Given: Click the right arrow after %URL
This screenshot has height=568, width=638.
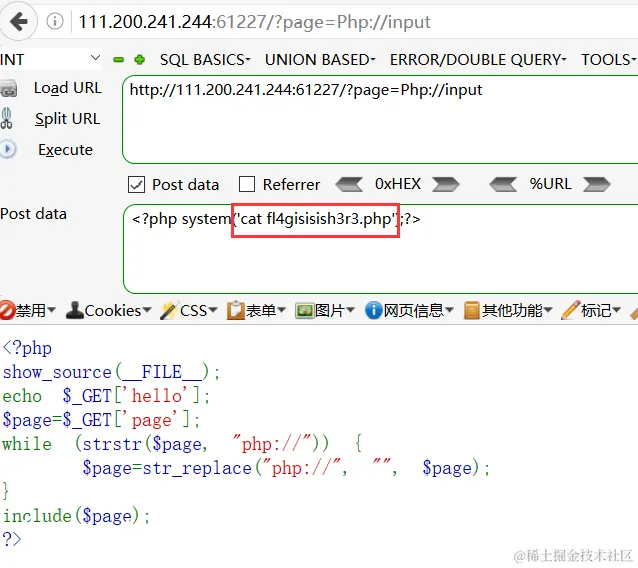Looking at the screenshot, I should tap(596, 184).
